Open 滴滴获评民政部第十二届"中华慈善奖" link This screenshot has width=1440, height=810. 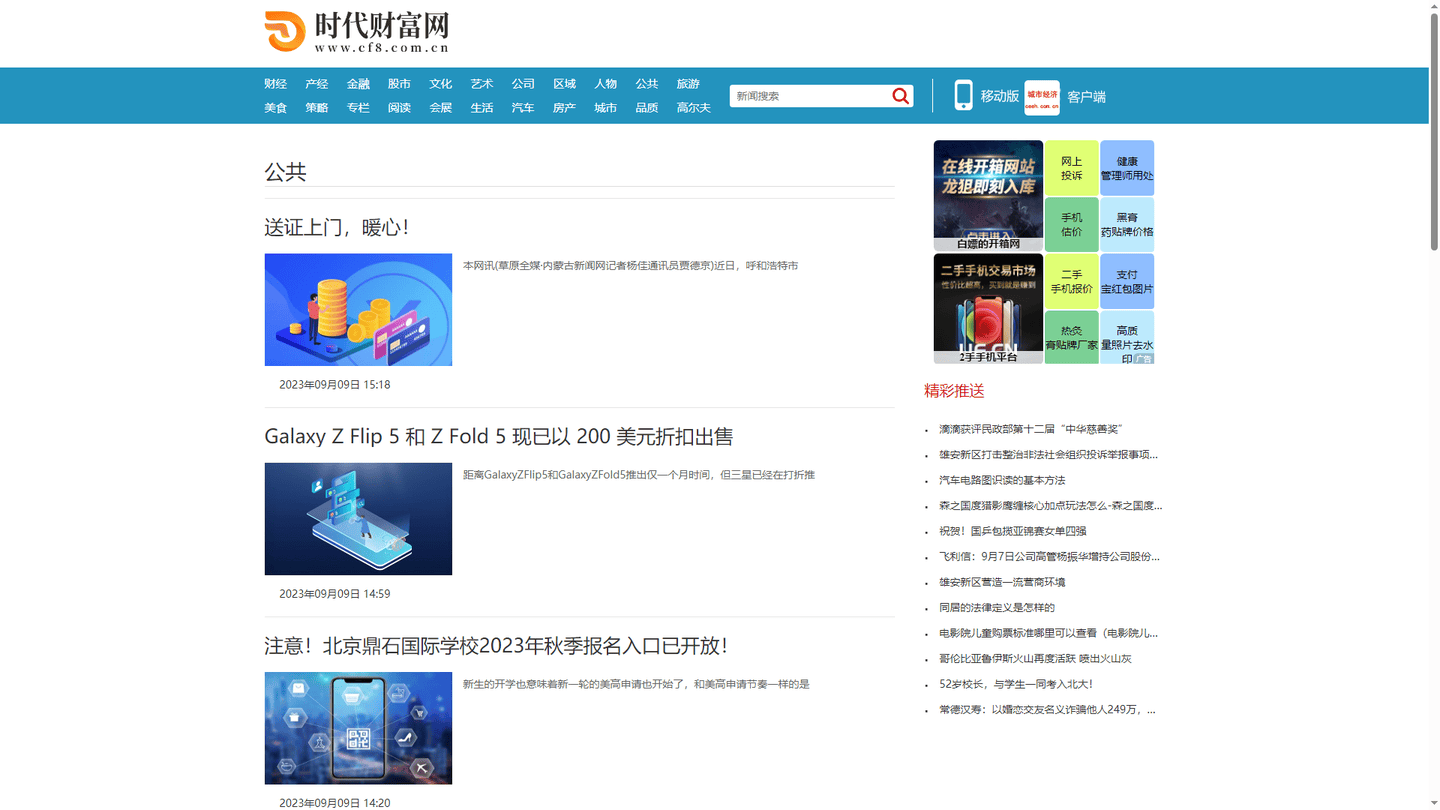[x=1030, y=429]
